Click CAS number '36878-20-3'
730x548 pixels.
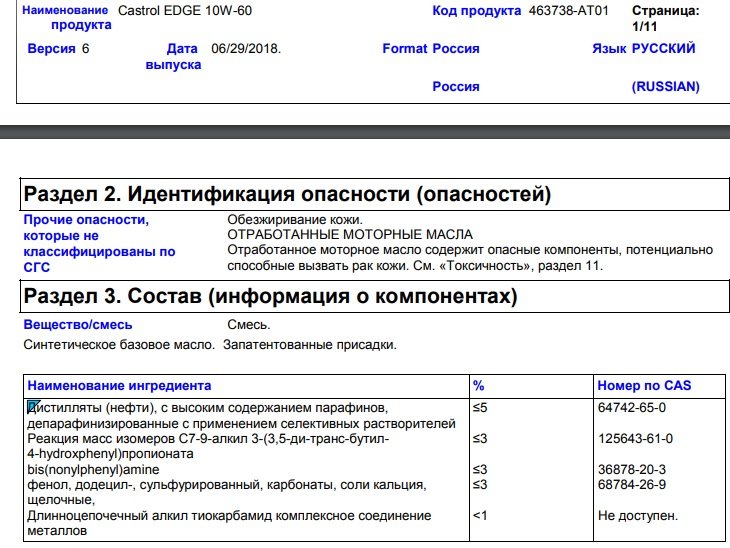coord(632,469)
